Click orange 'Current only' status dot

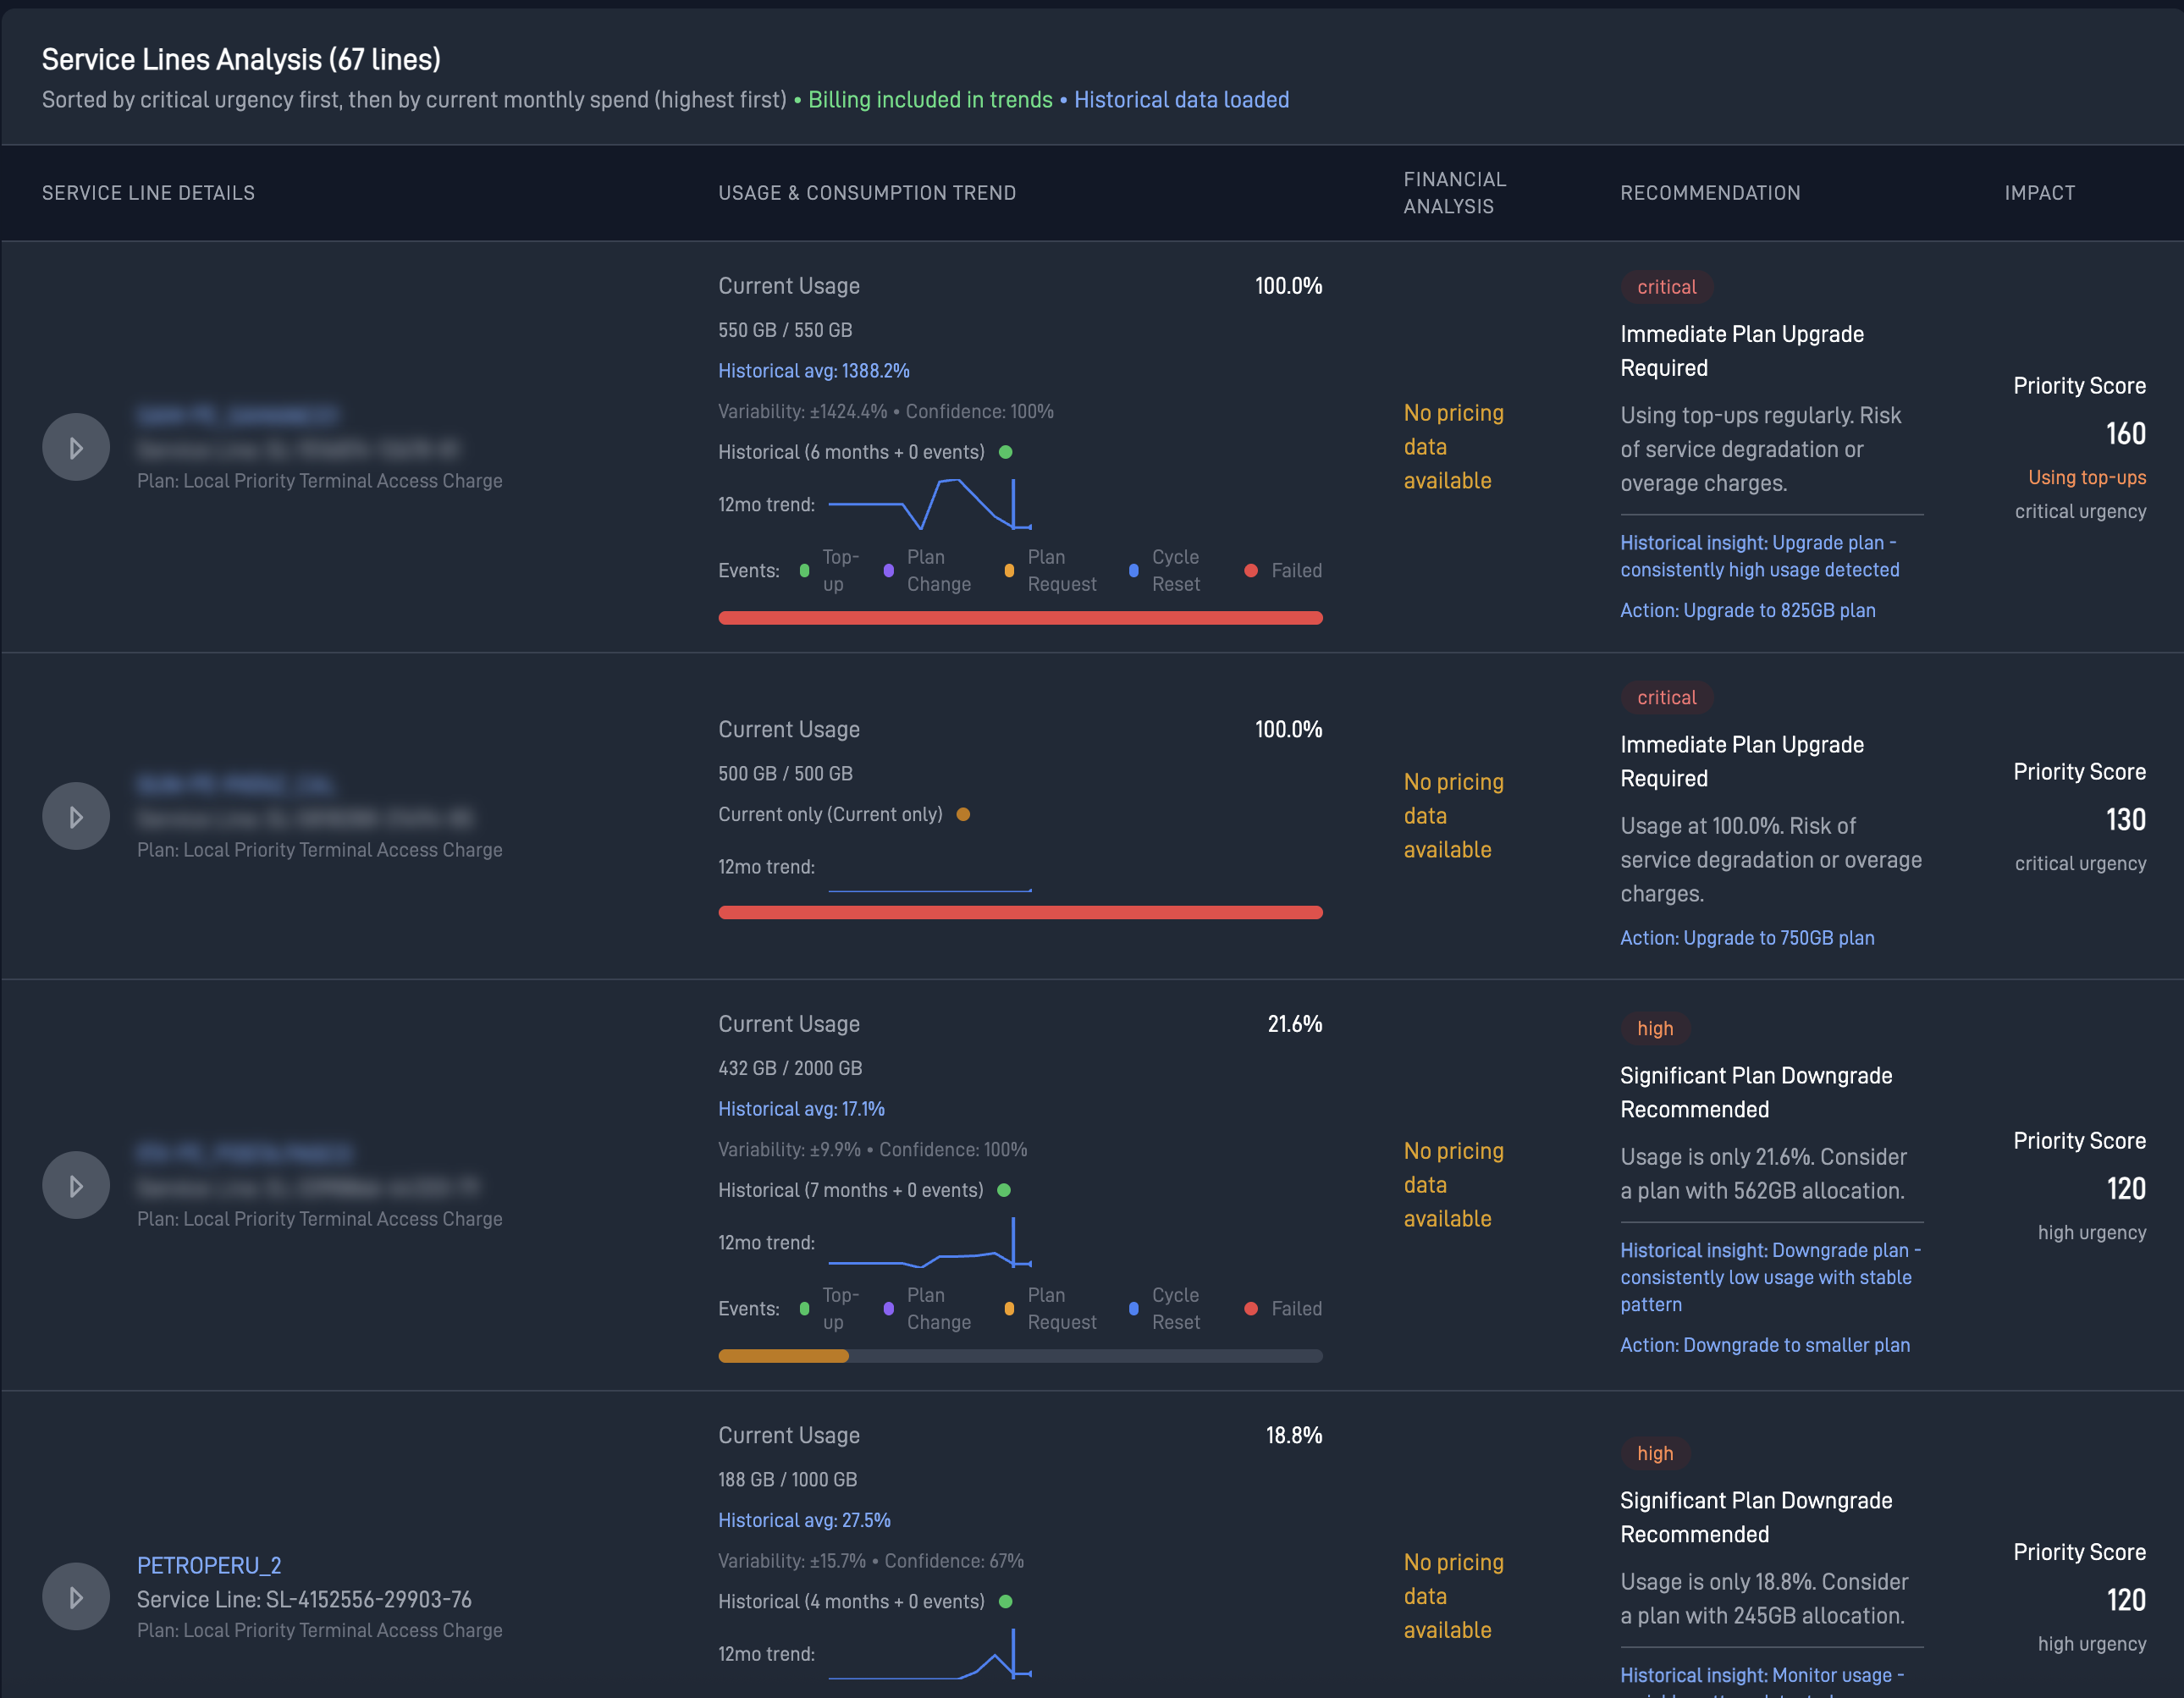[963, 814]
